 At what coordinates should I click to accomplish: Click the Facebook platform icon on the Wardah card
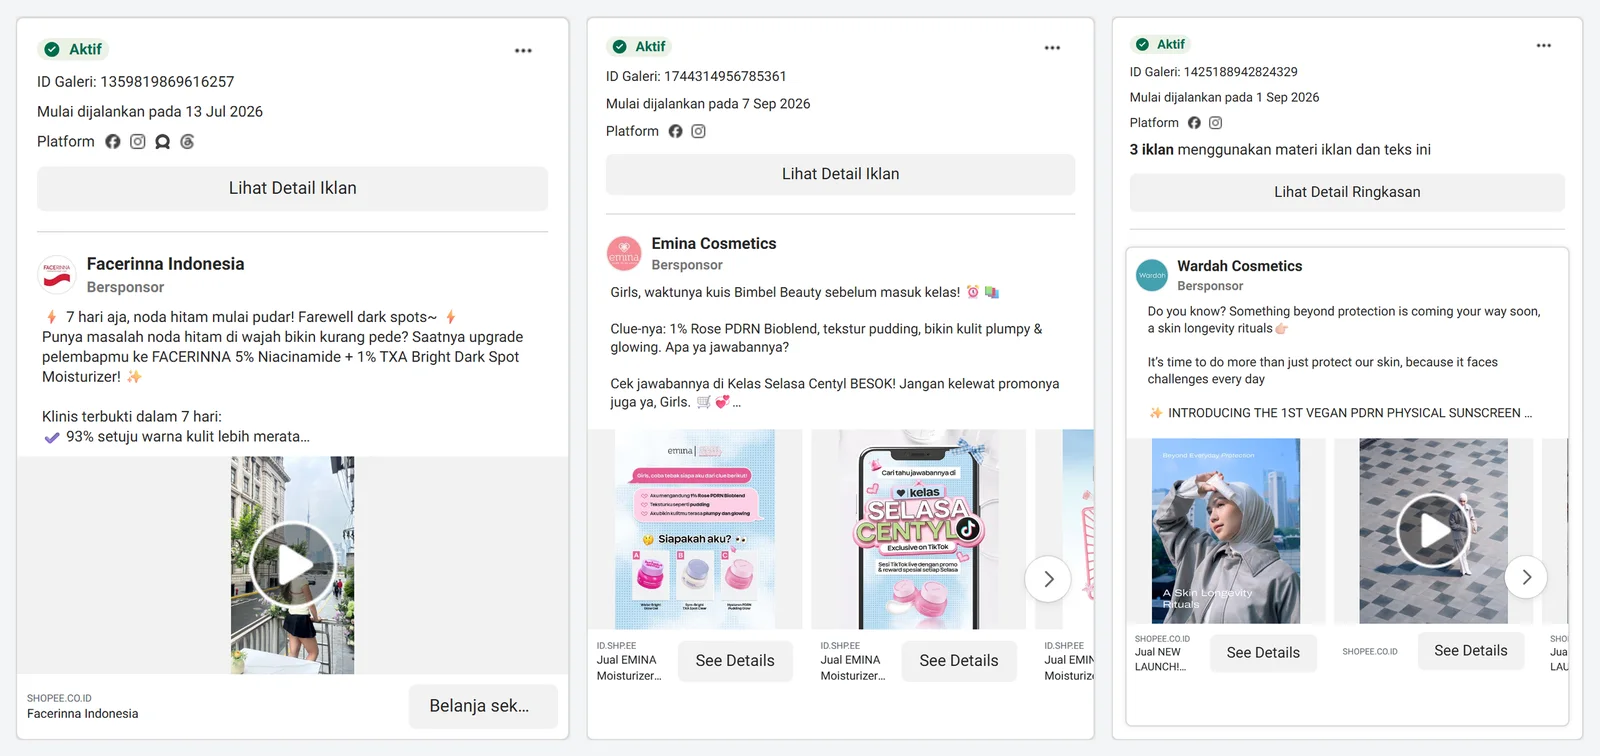[x=1194, y=123]
